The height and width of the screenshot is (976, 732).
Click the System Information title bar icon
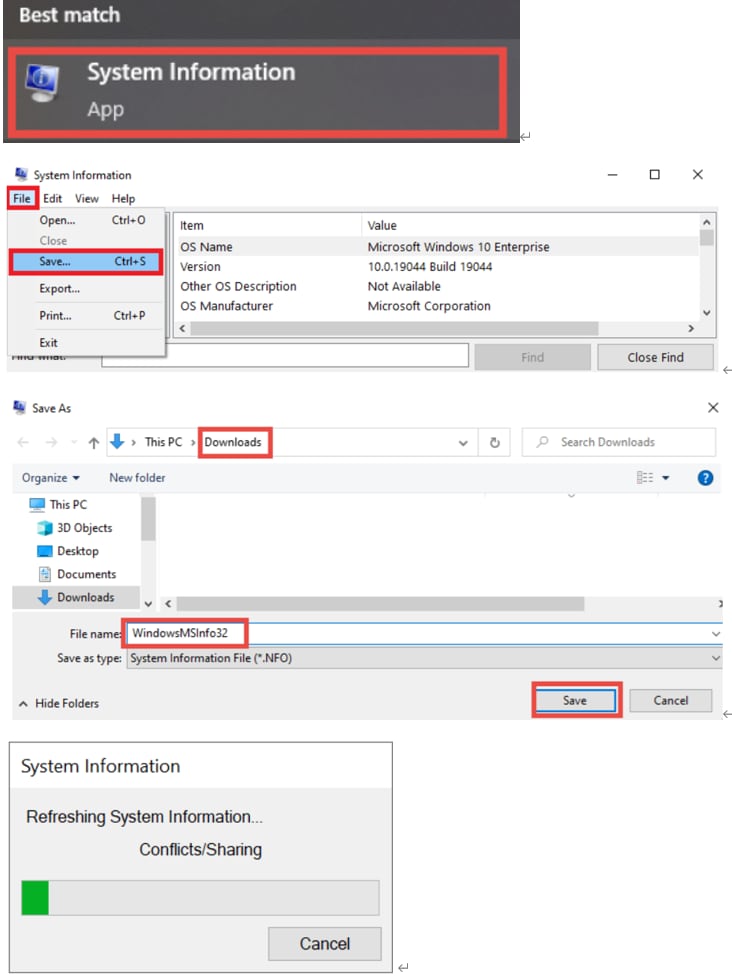[21, 174]
